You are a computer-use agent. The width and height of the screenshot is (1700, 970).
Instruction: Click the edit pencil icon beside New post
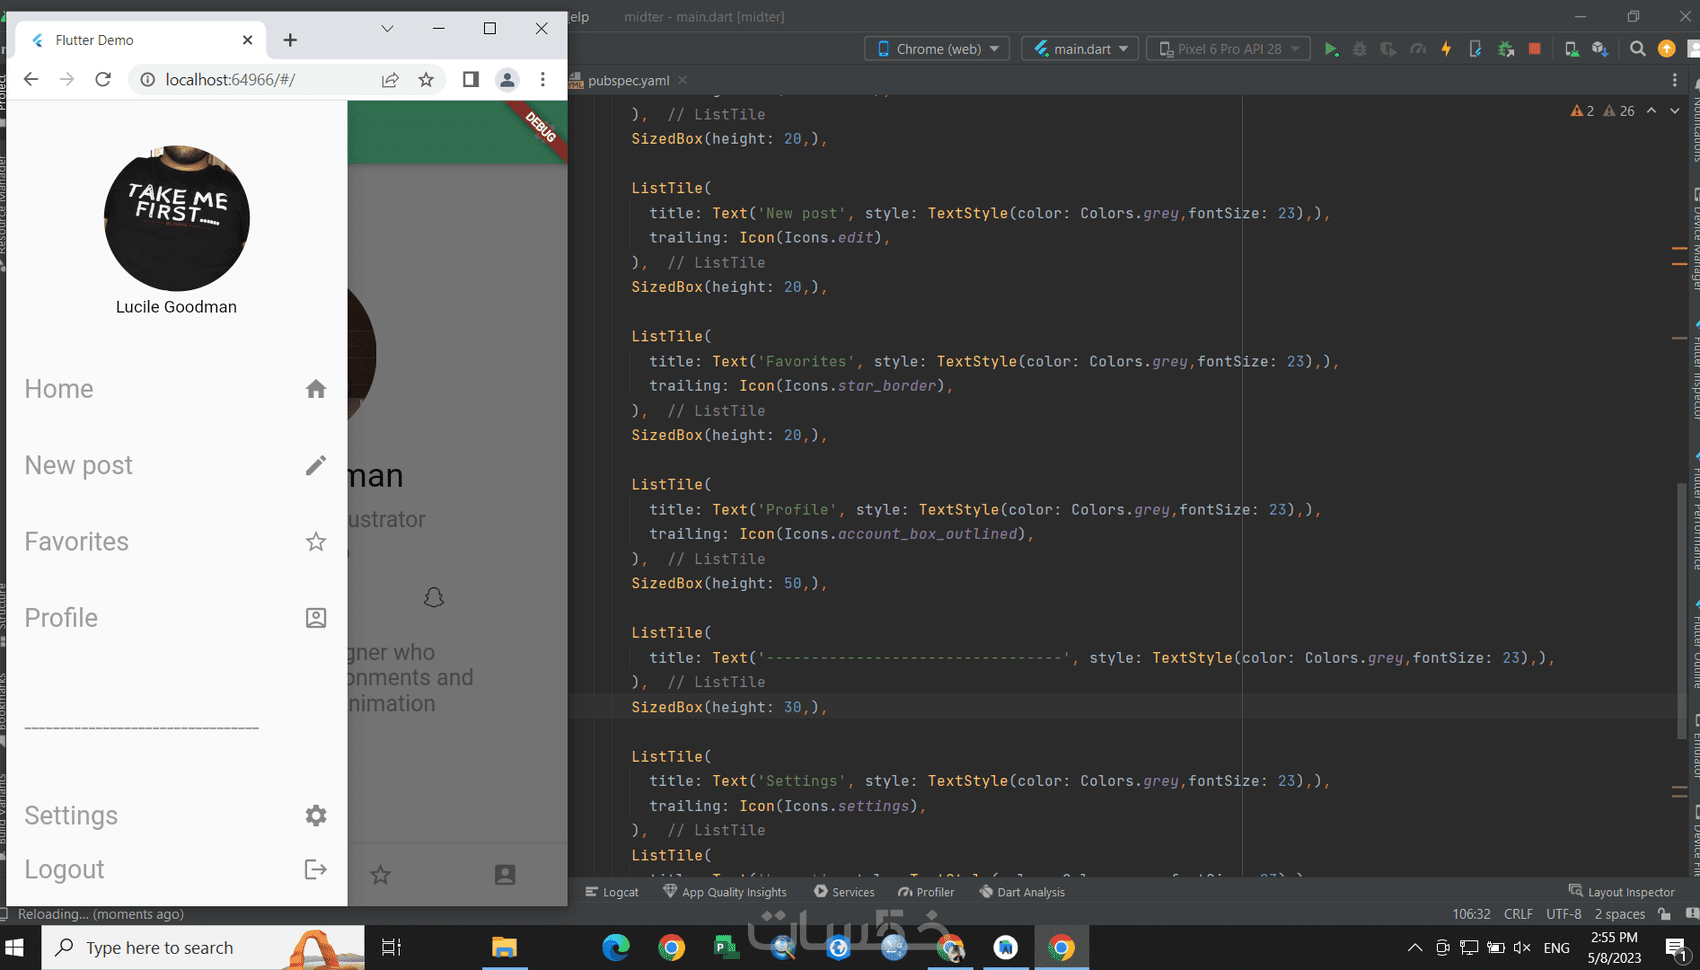(x=316, y=465)
